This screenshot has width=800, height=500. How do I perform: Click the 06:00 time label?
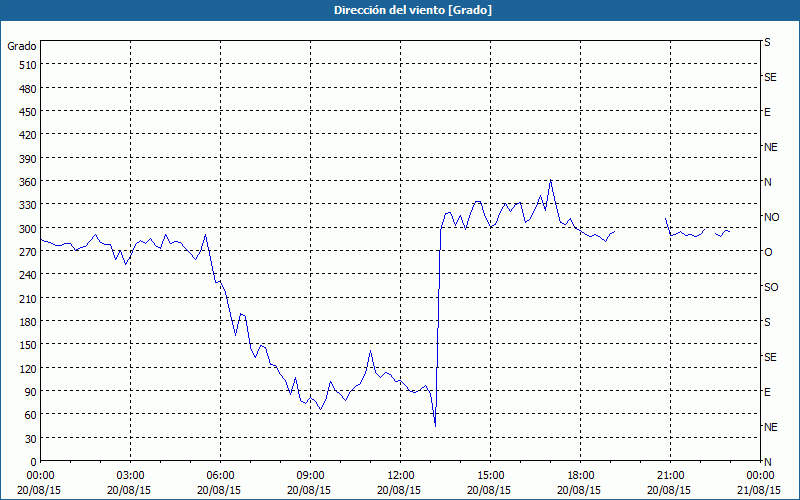220,476
